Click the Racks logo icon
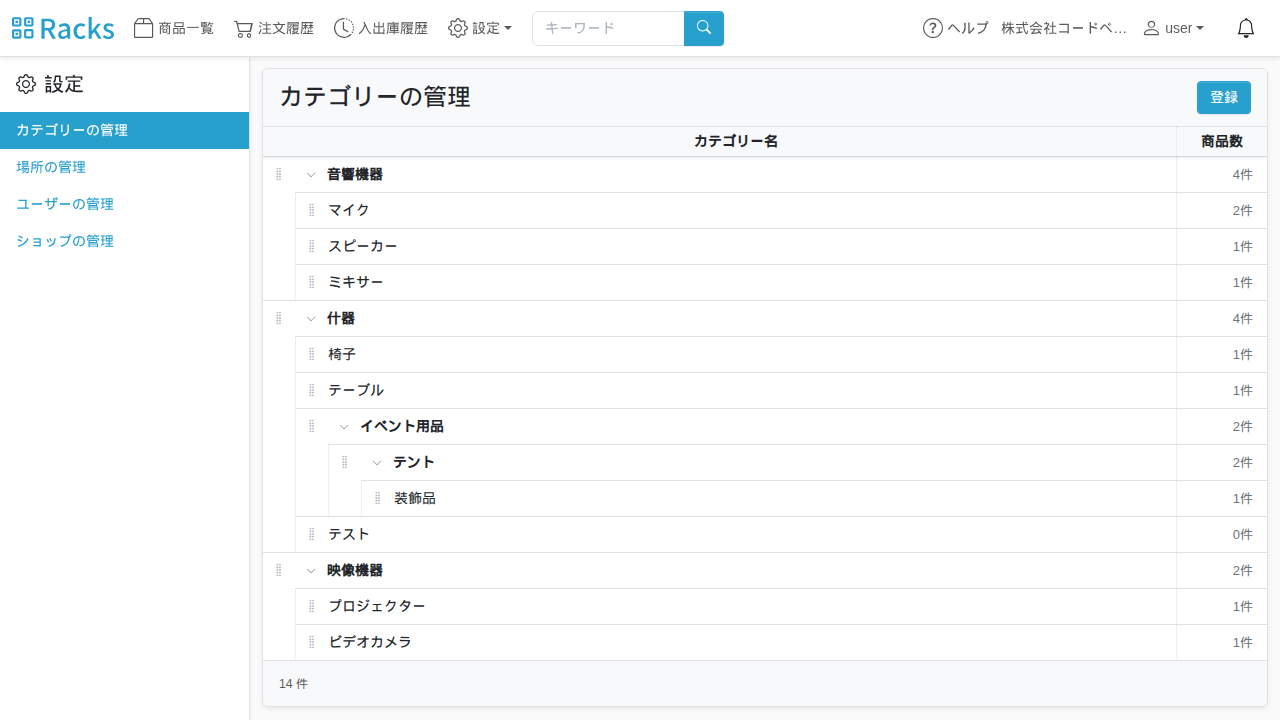 click(23, 28)
